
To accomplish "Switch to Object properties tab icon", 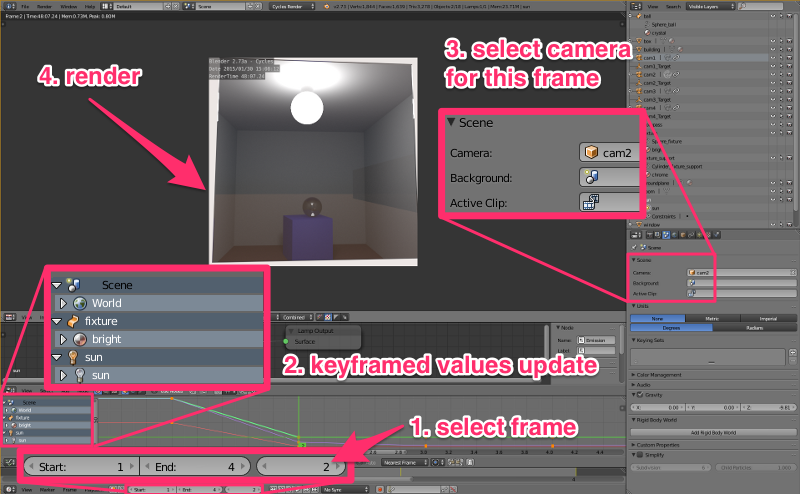I will click(683, 235).
